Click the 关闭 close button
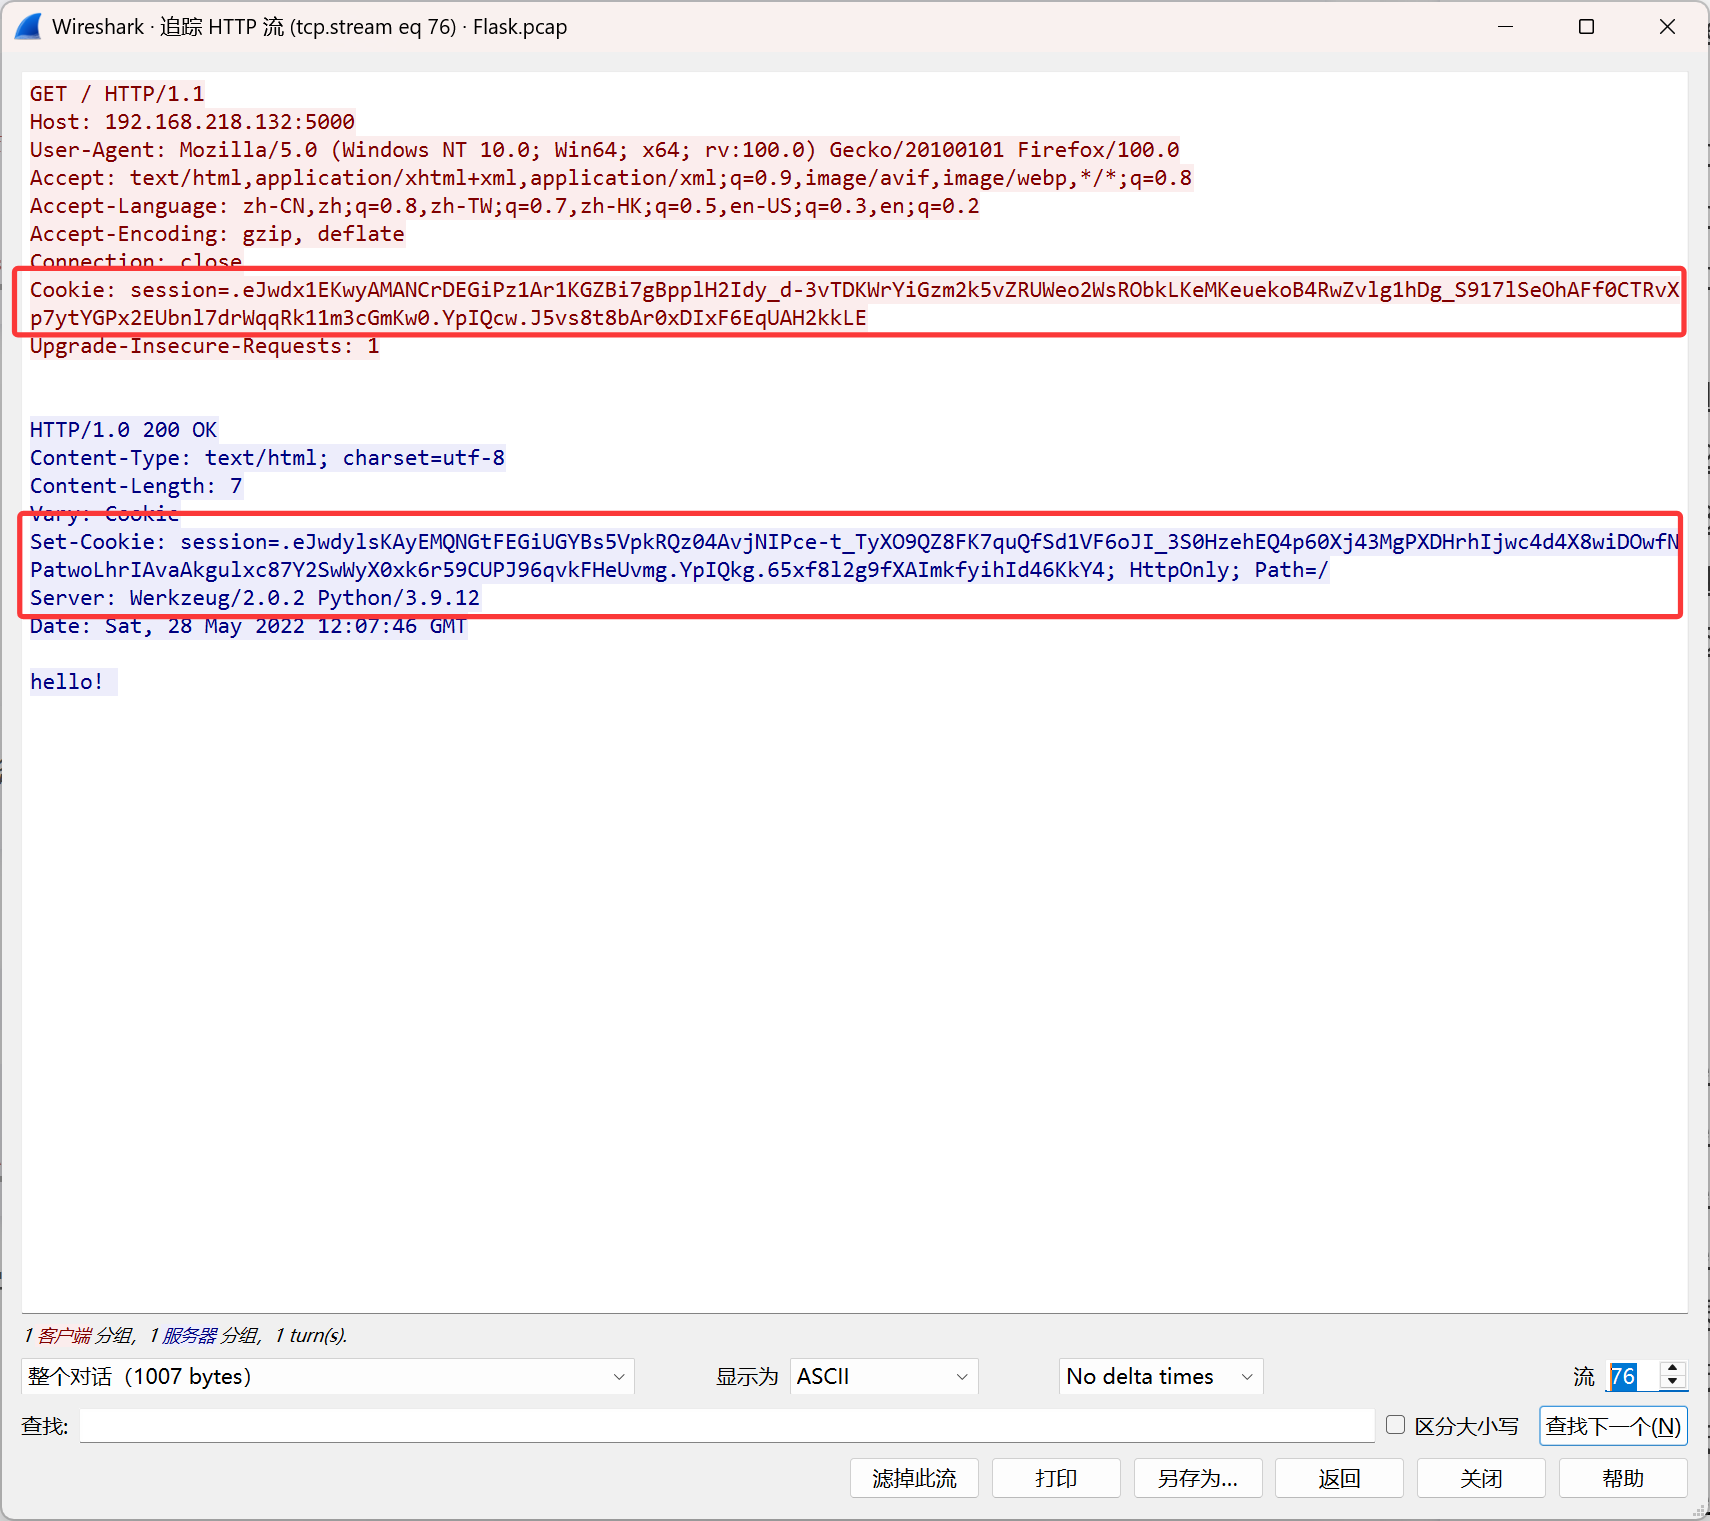1710x1521 pixels. (1482, 1478)
